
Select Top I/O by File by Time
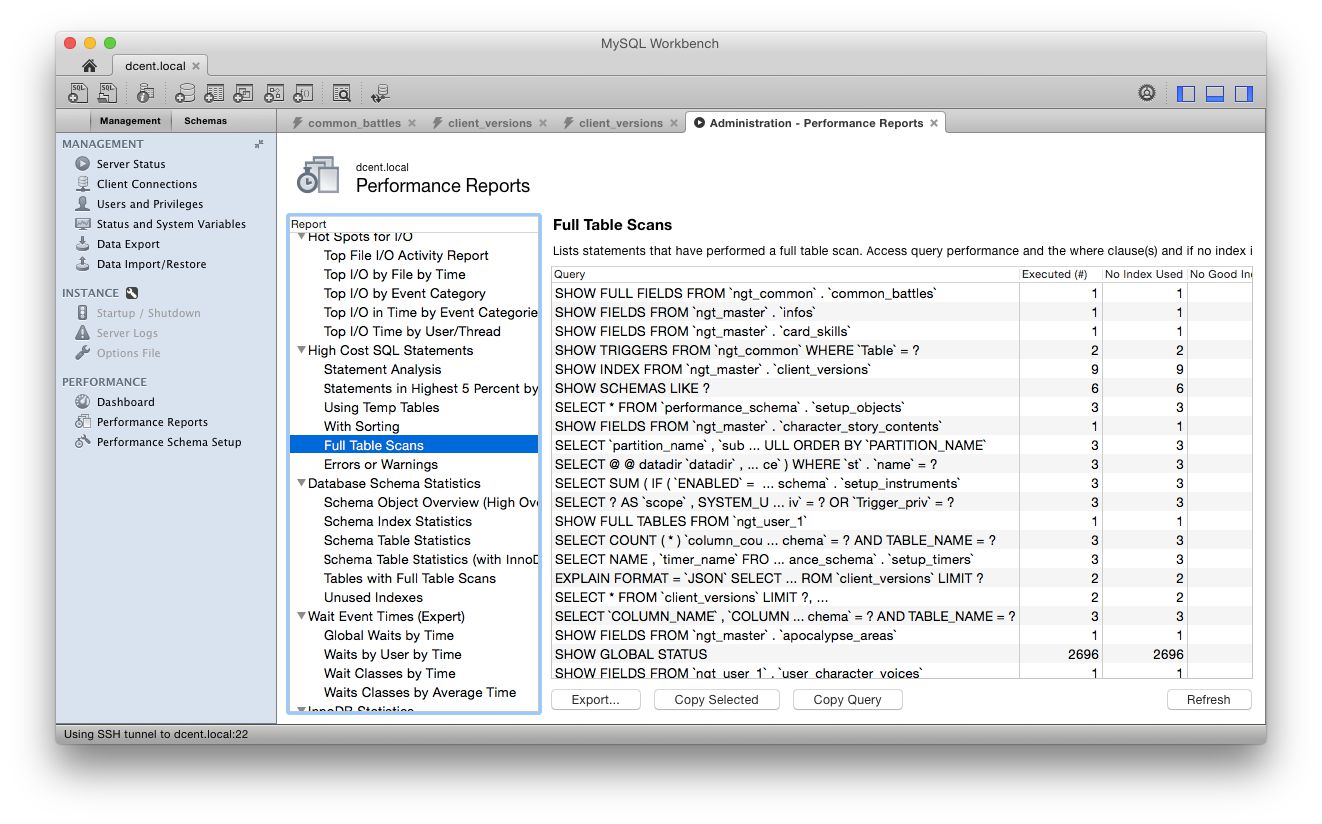394,274
